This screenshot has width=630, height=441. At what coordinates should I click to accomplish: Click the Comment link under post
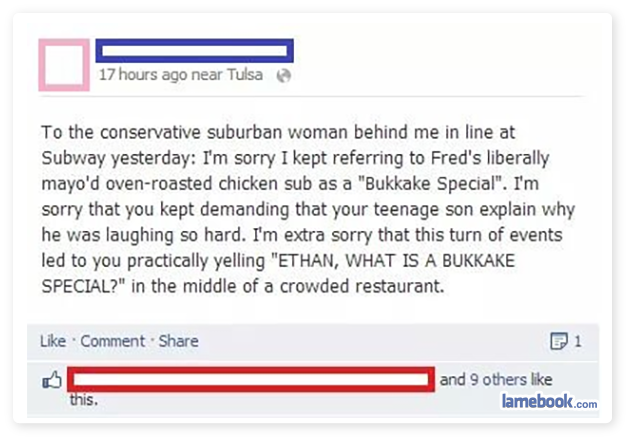pyautogui.click(x=112, y=341)
